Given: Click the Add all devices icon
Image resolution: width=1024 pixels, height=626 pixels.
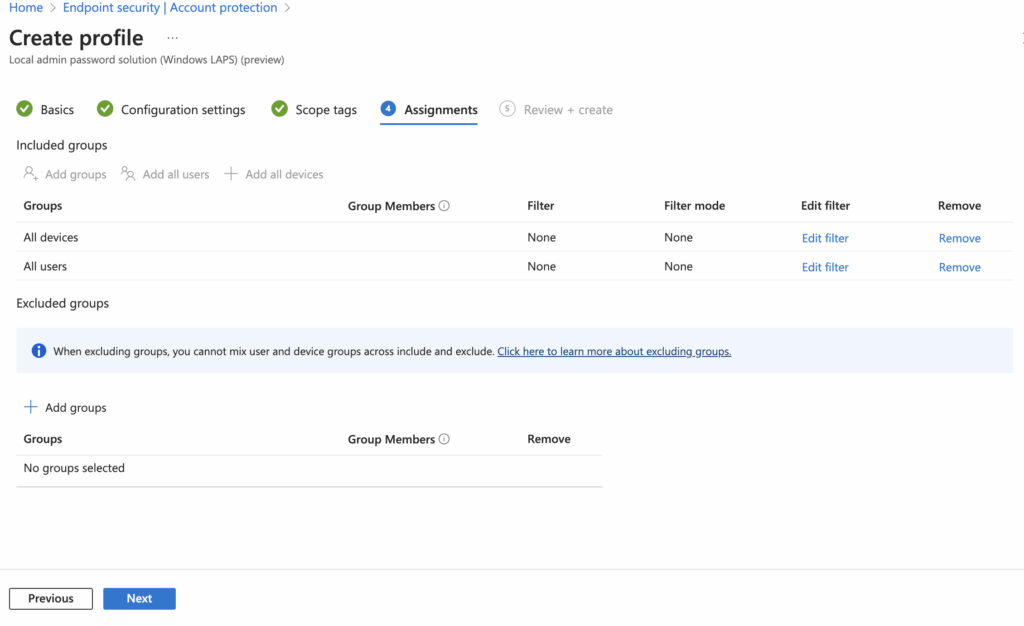Looking at the screenshot, I should 233,173.
